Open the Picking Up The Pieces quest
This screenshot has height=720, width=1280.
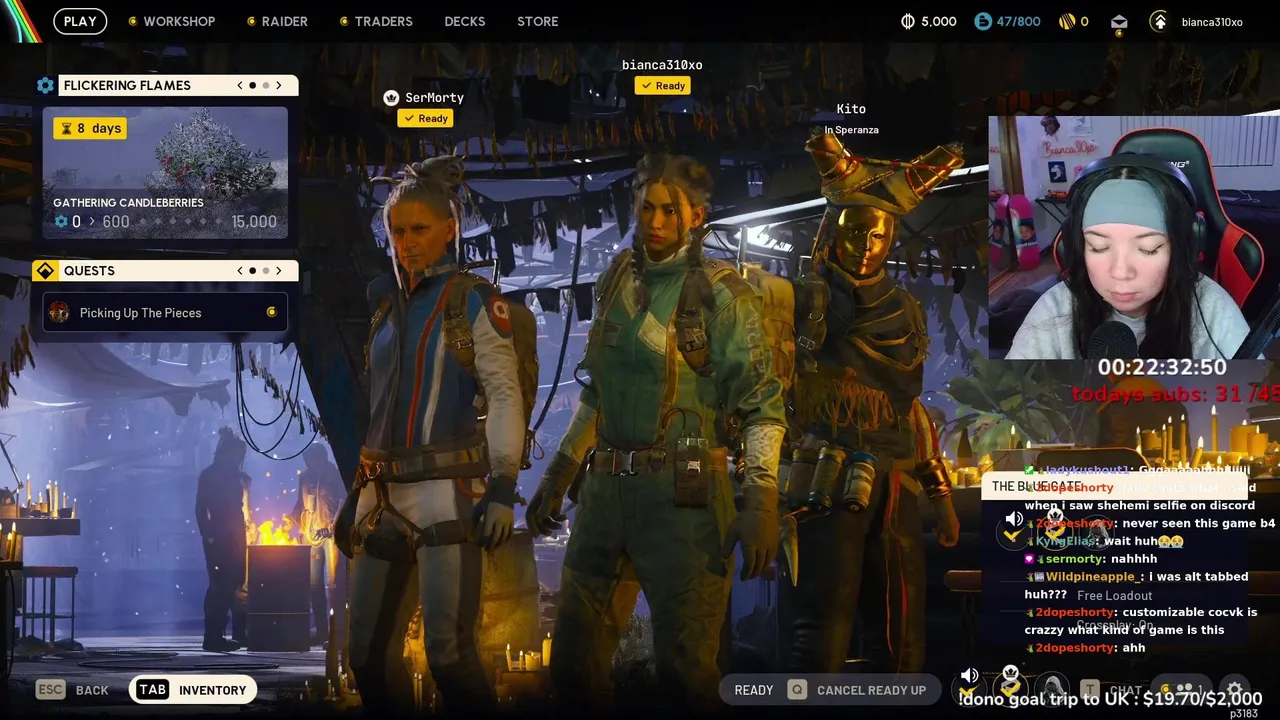(x=165, y=313)
